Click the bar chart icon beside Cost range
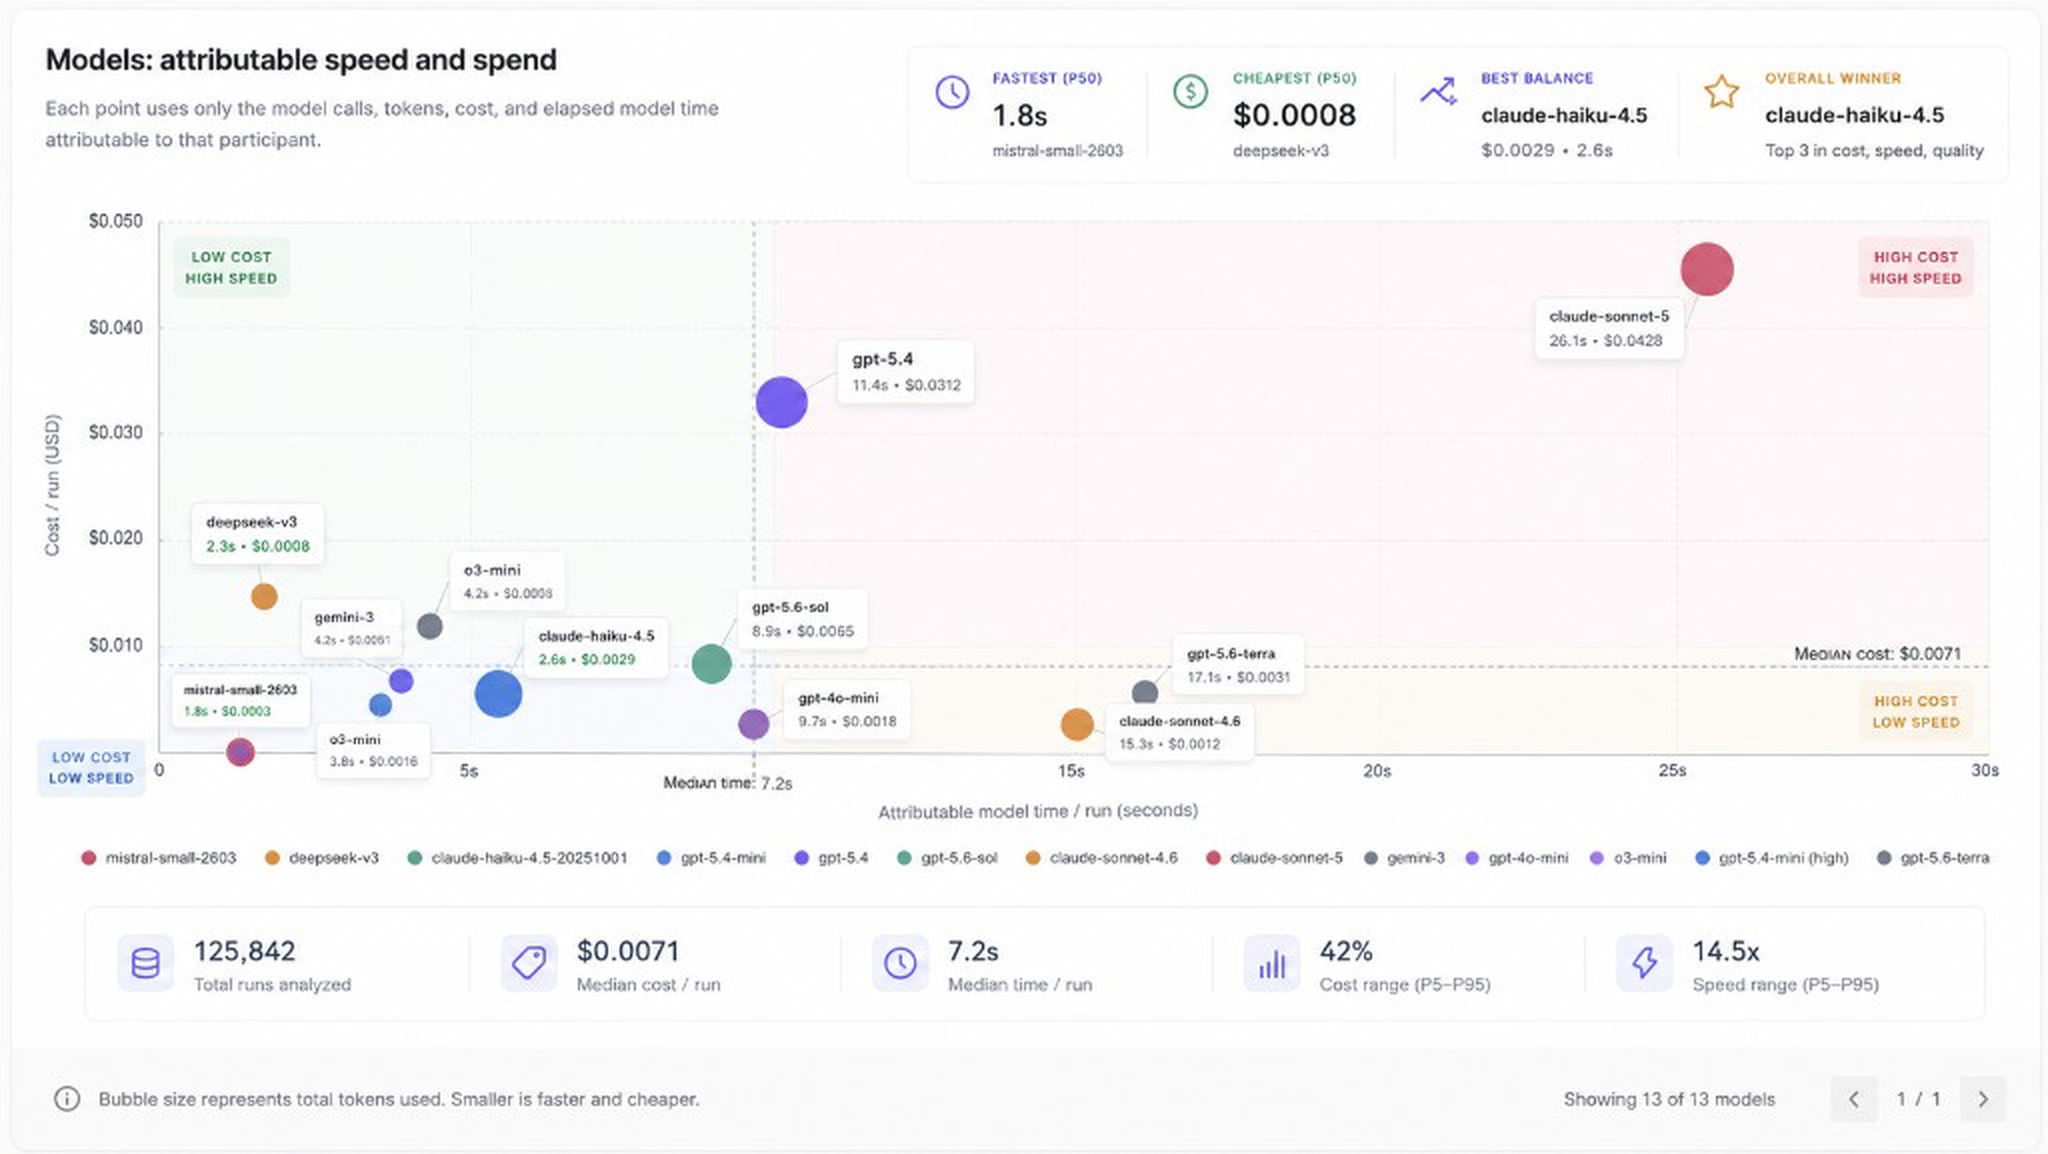The height and width of the screenshot is (1154, 2048). (1272, 963)
